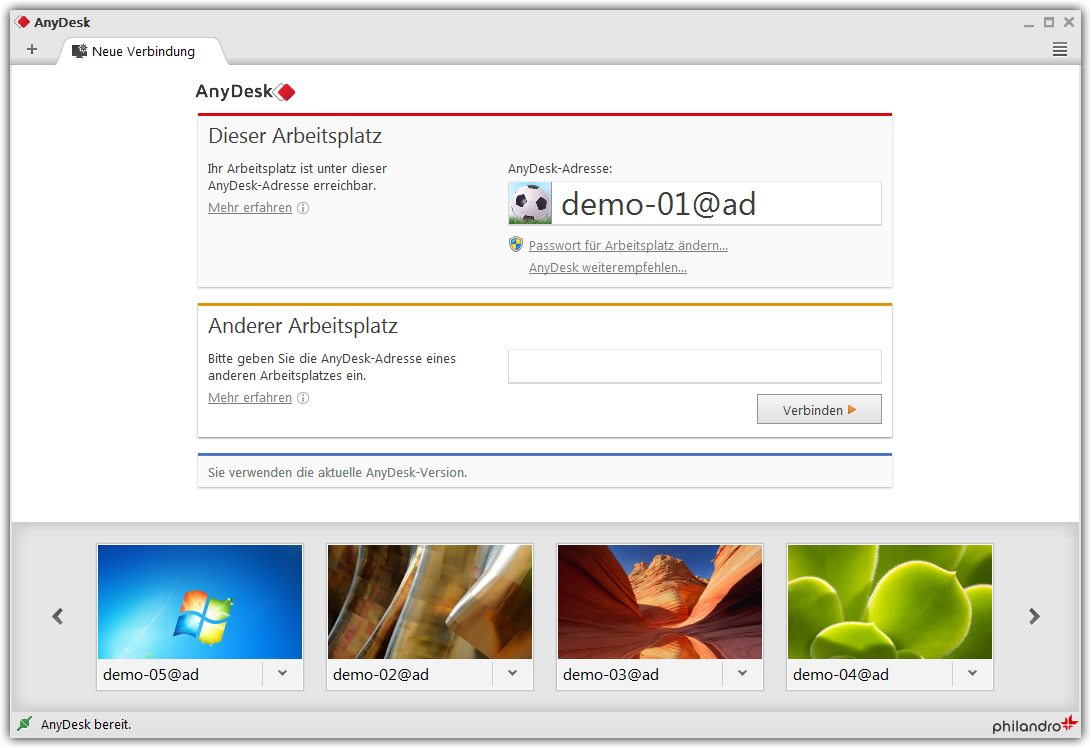Click the green connection status icon
The height and width of the screenshot is (748, 1091).
click(x=24, y=724)
